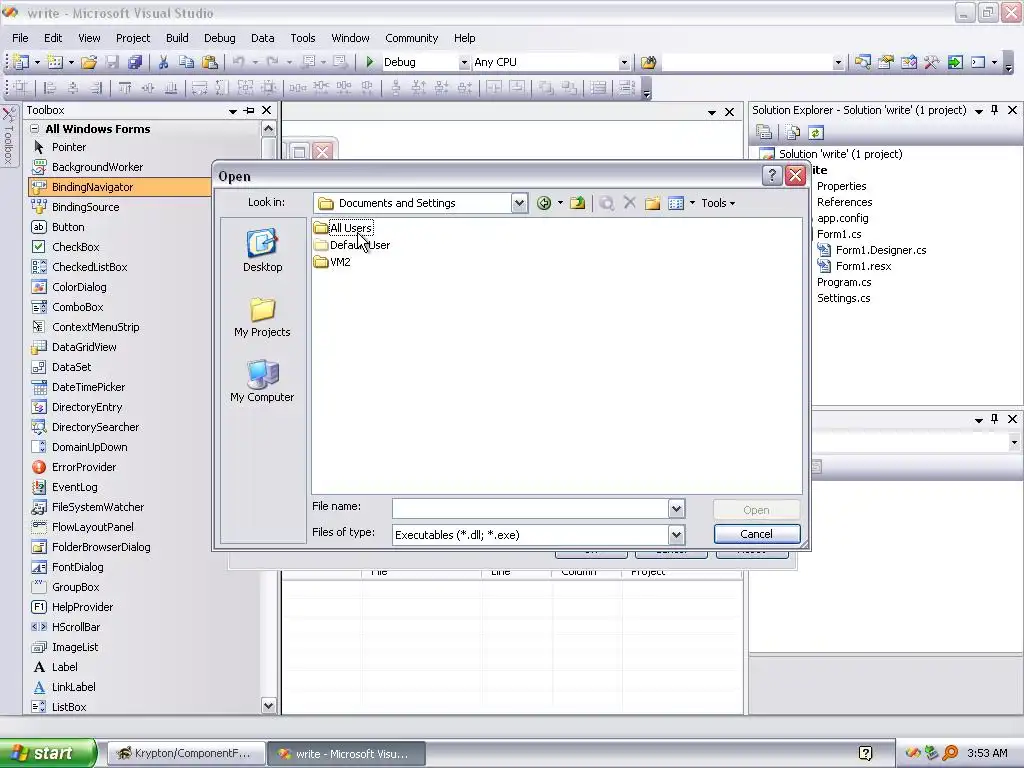Image resolution: width=1024 pixels, height=768 pixels.
Task: Click the write - Microsoft Visual Studio taskbar button
Action: click(347, 754)
